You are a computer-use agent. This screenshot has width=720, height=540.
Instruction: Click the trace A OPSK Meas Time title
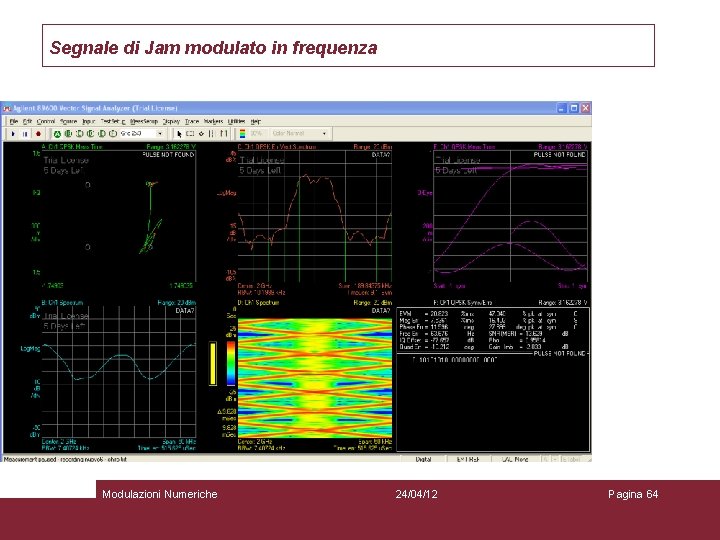[x=72, y=147]
